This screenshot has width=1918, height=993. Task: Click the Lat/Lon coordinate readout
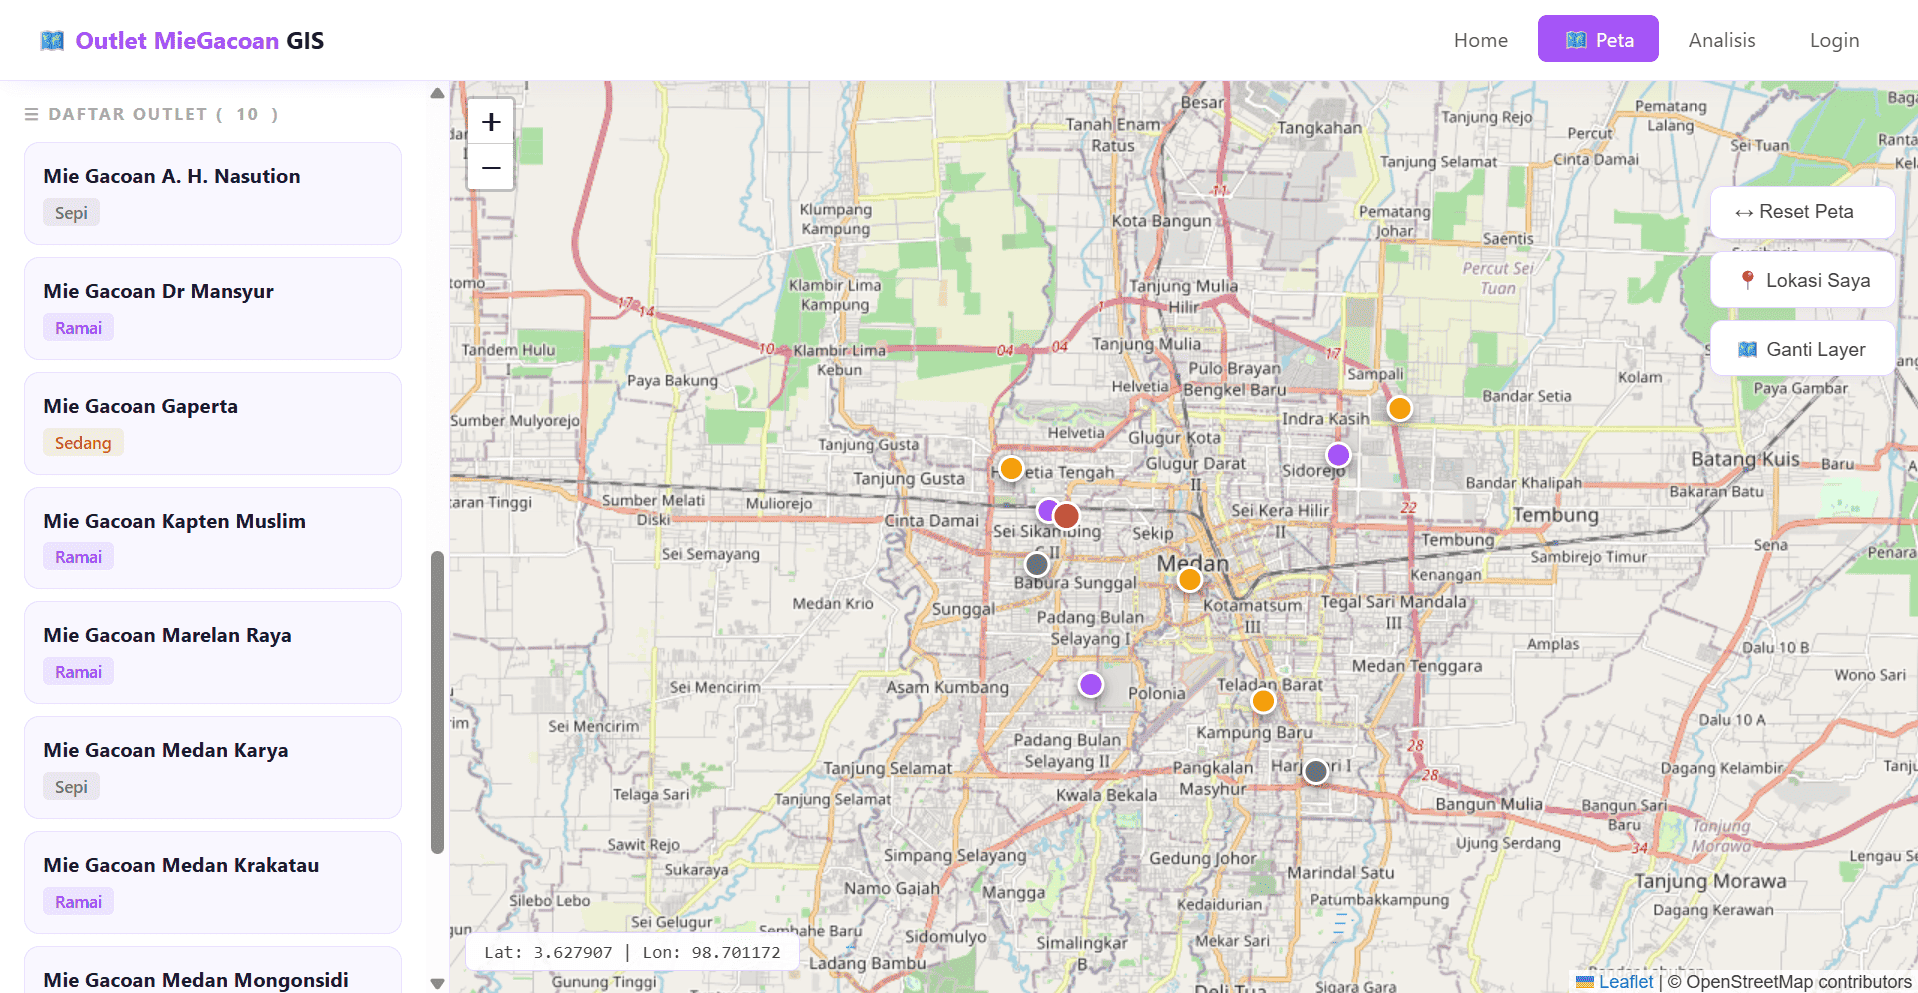pyautogui.click(x=632, y=952)
